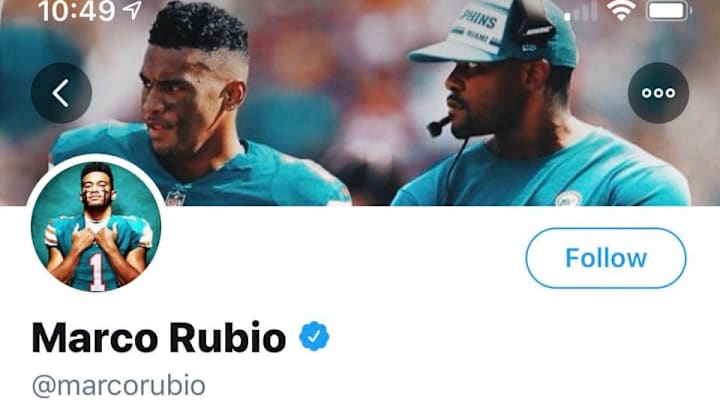Tap the location services arrow icon
The height and width of the screenshot is (405, 720).
133,10
